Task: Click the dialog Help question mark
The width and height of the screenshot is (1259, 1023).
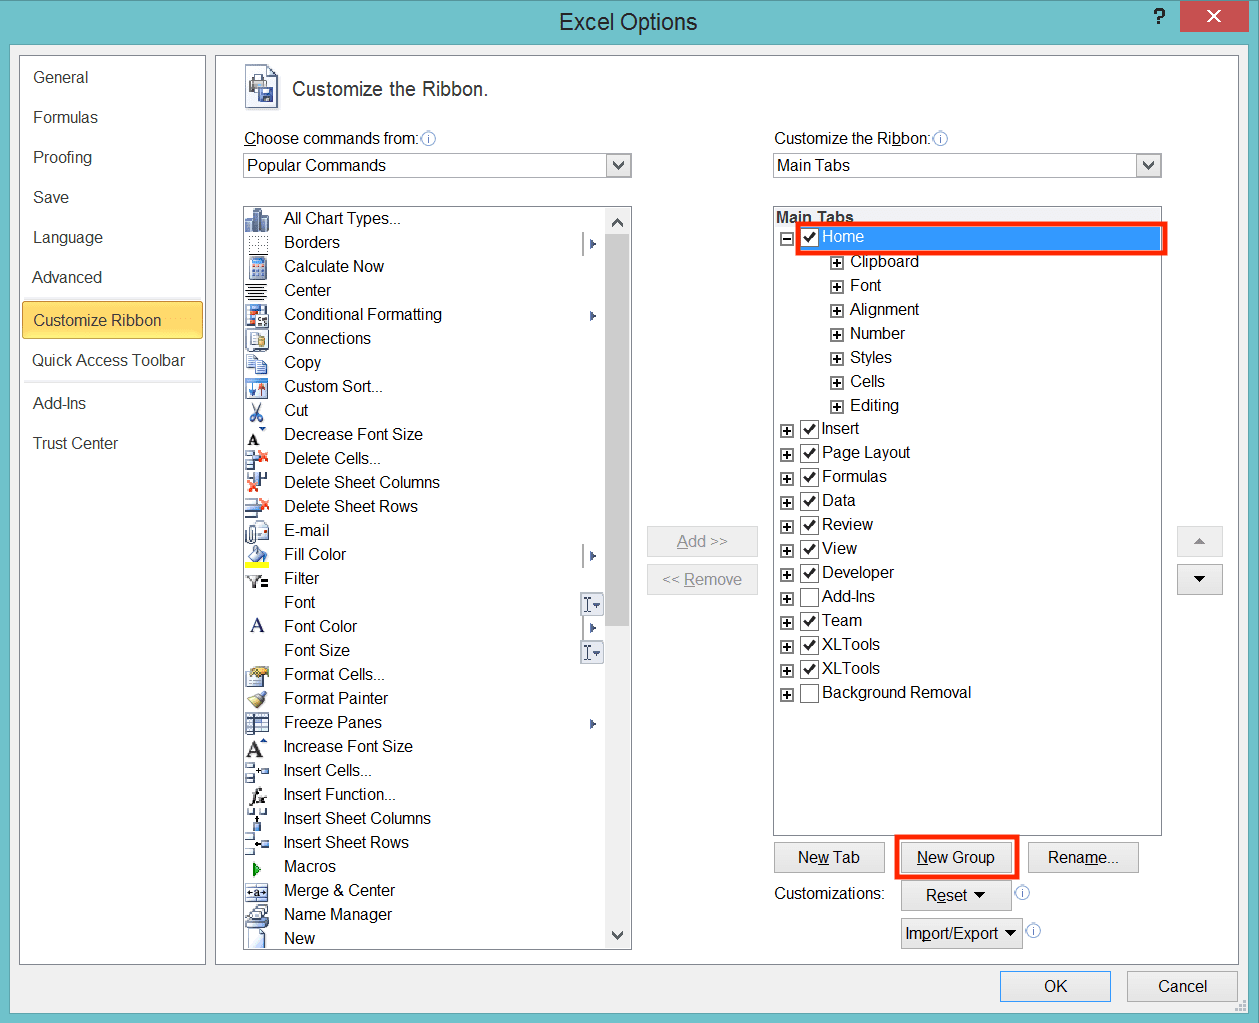Action: point(1159,16)
